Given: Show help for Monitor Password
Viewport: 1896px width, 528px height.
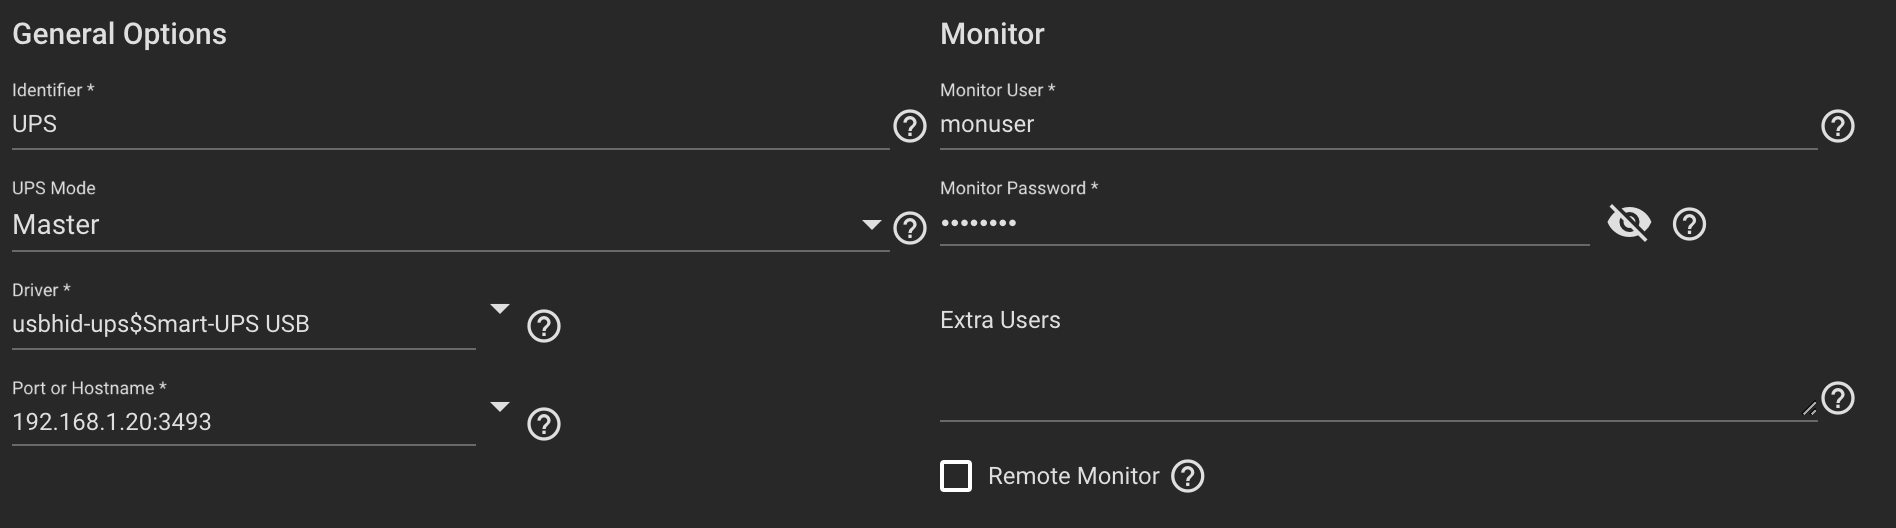Looking at the screenshot, I should tap(1689, 224).
